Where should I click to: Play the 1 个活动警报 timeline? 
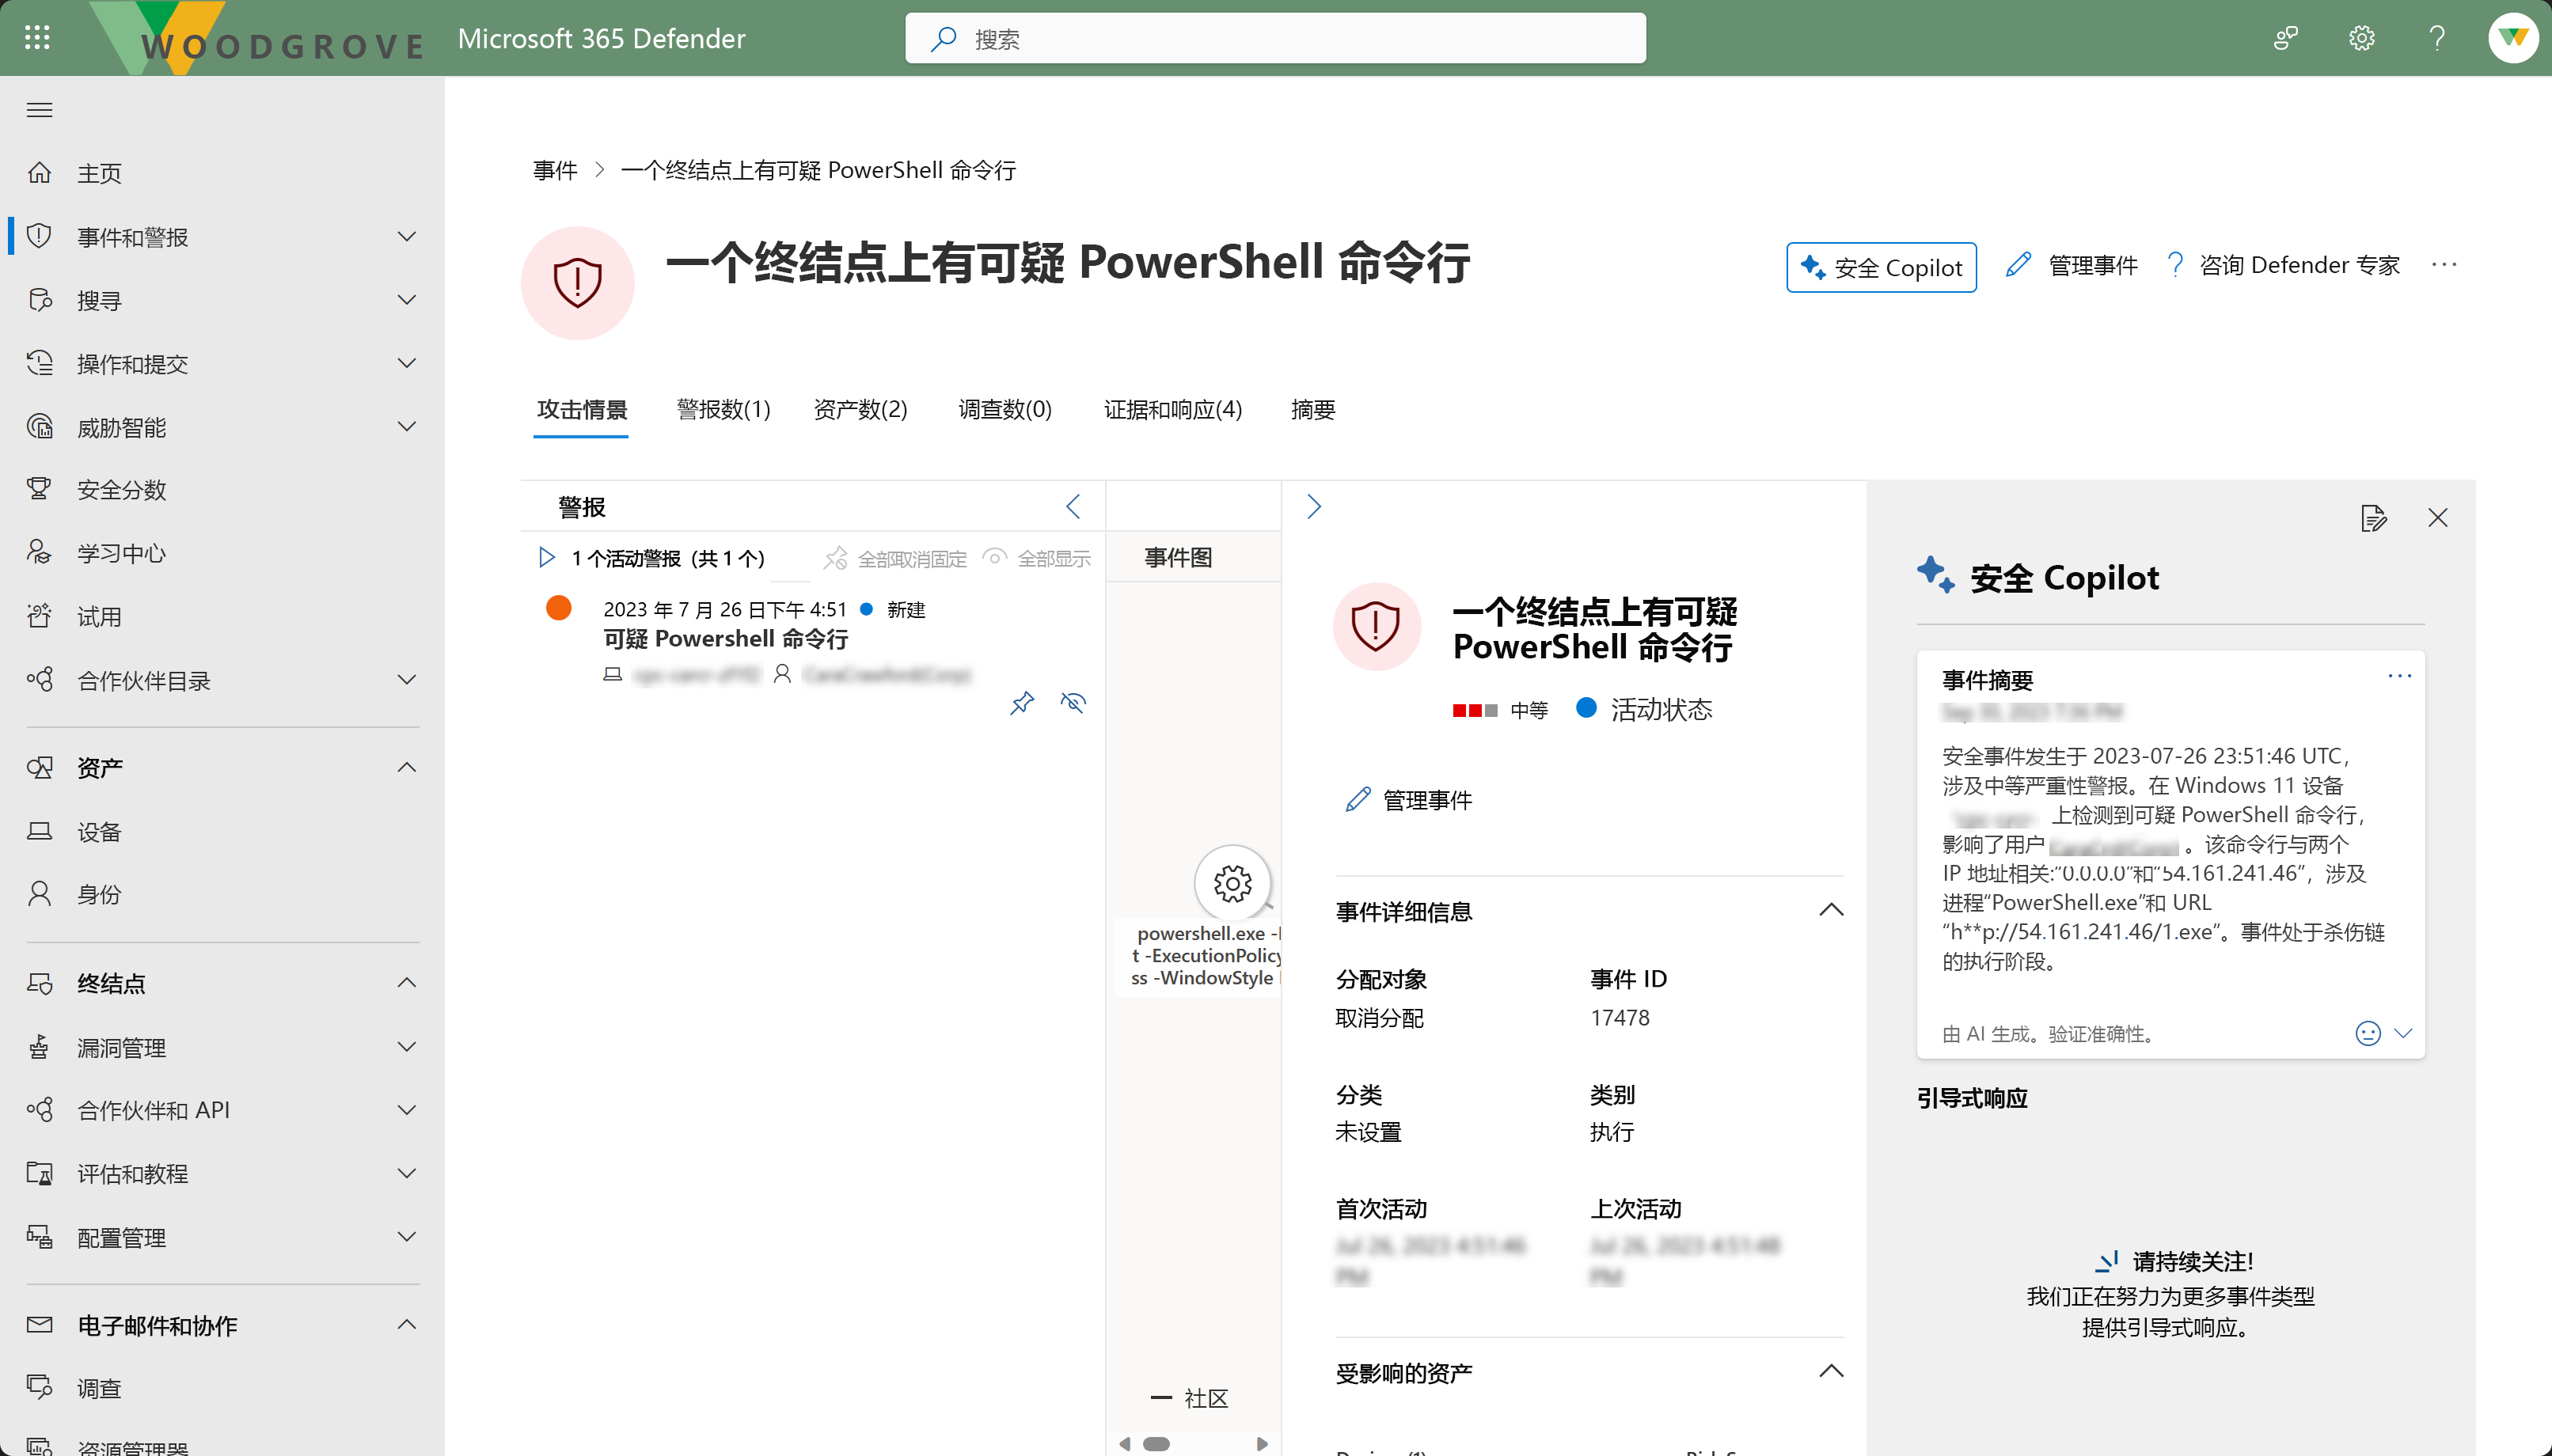[546, 558]
